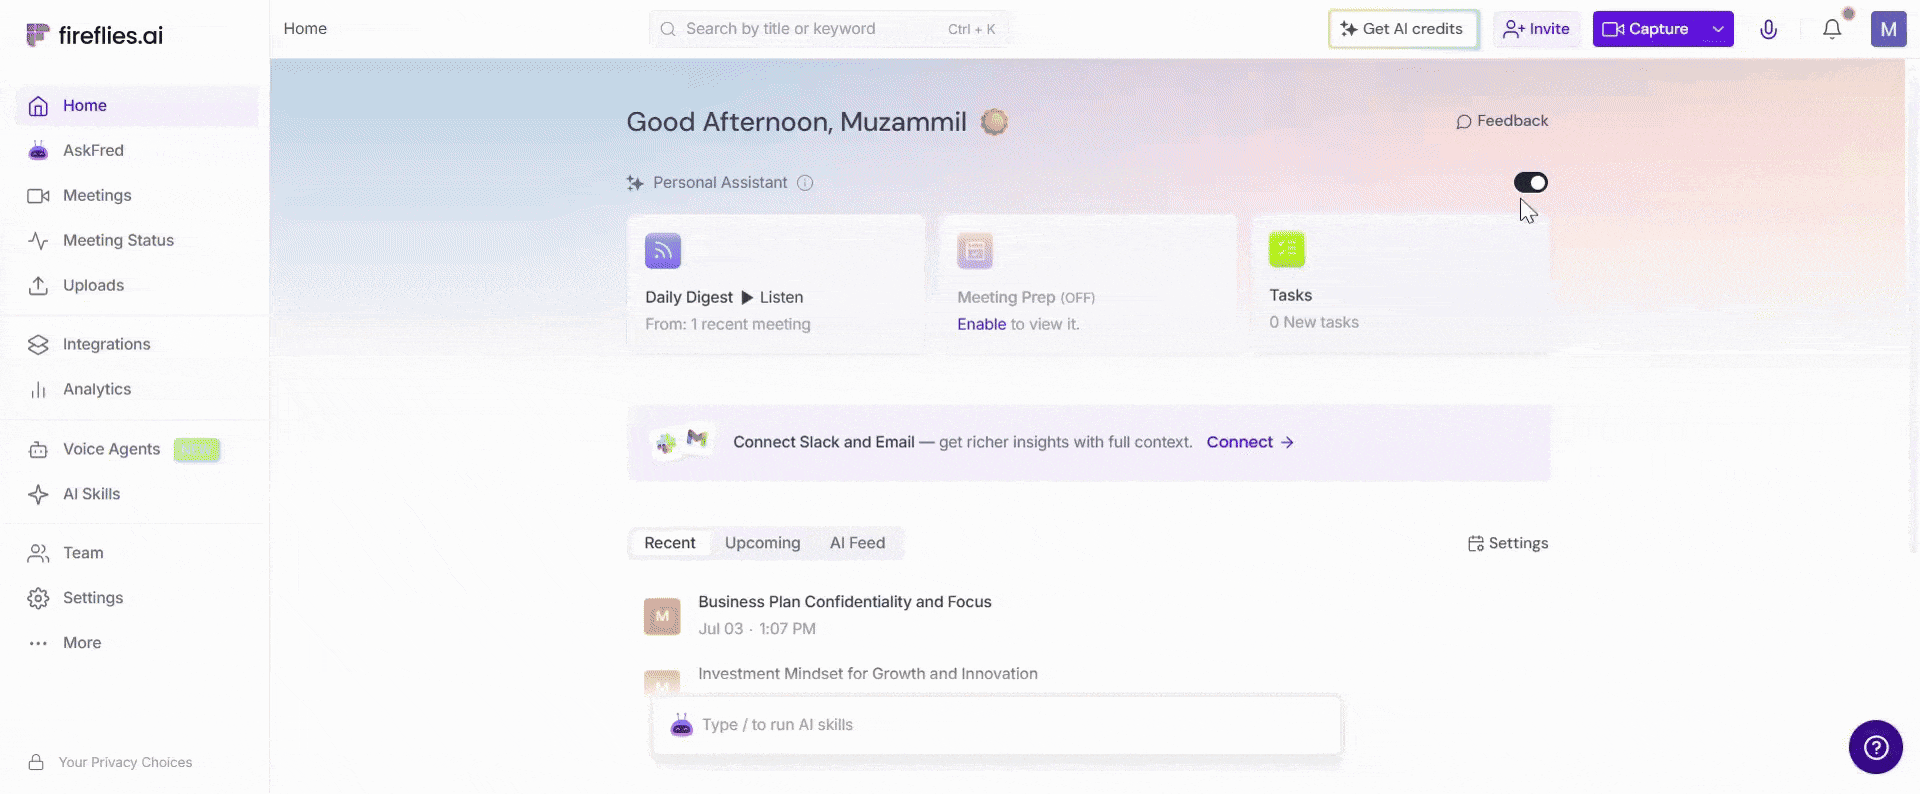Open Investment Mindset for Growth and Innovation meeting
1920x794 pixels.
coord(868,674)
